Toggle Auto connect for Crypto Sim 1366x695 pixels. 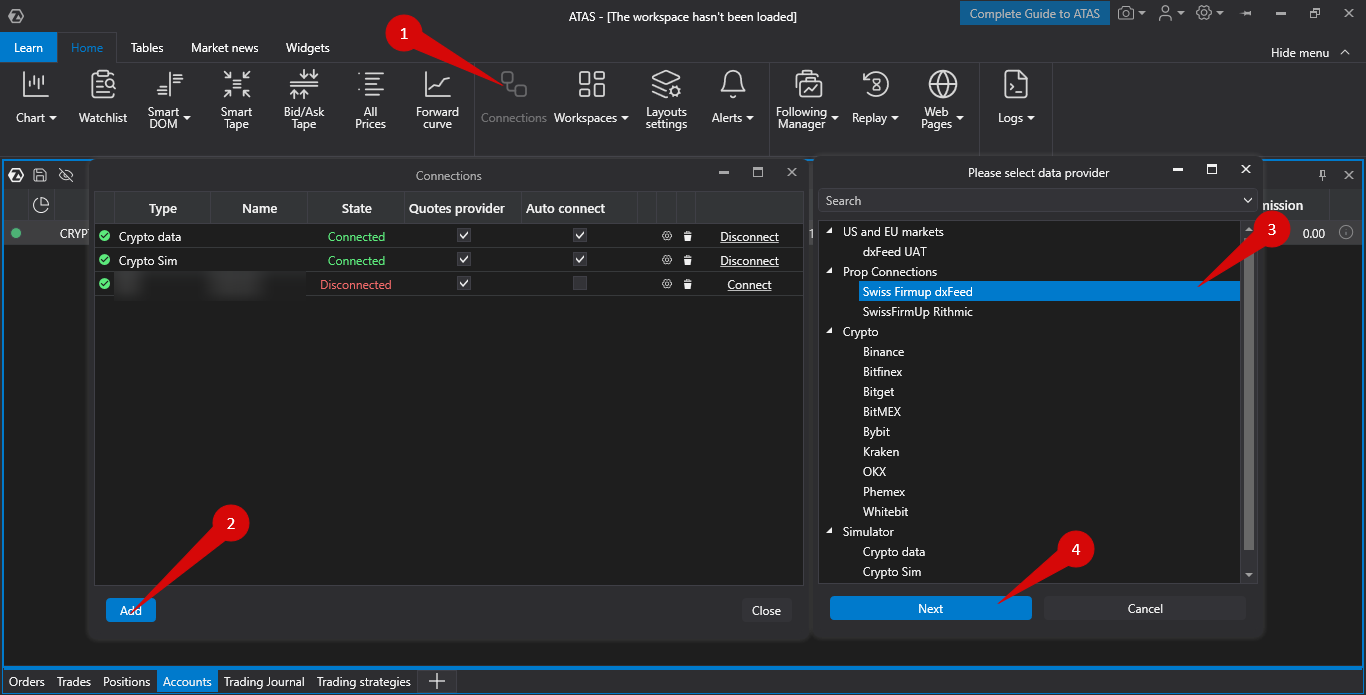click(x=580, y=259)
